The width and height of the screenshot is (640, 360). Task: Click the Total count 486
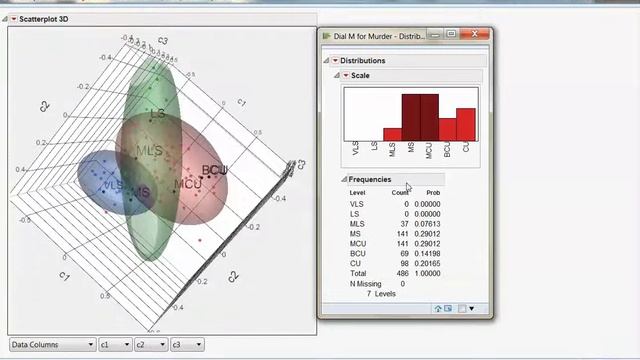tap(402, 273)
